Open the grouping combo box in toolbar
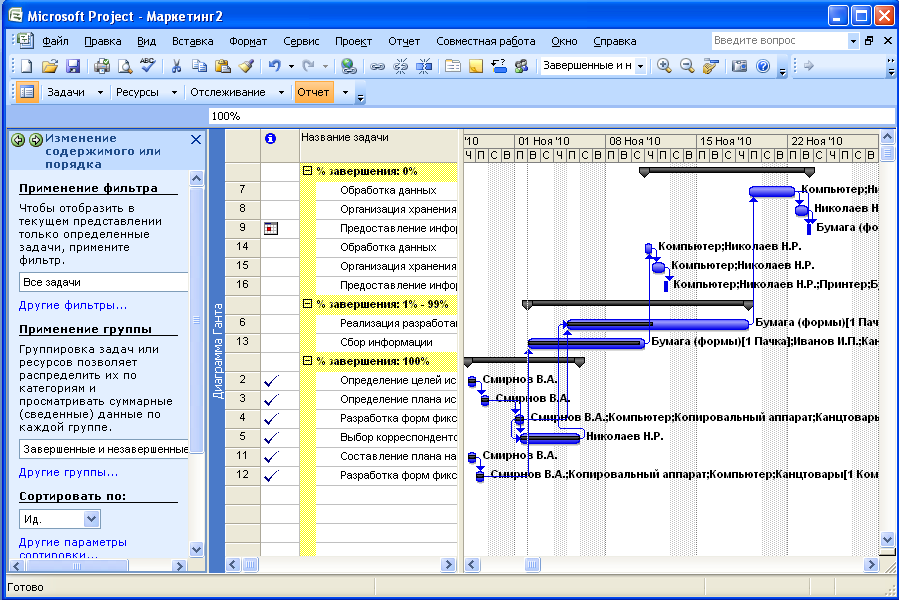The width and height of the screenshot is (899, 600). tap(640, 66)
